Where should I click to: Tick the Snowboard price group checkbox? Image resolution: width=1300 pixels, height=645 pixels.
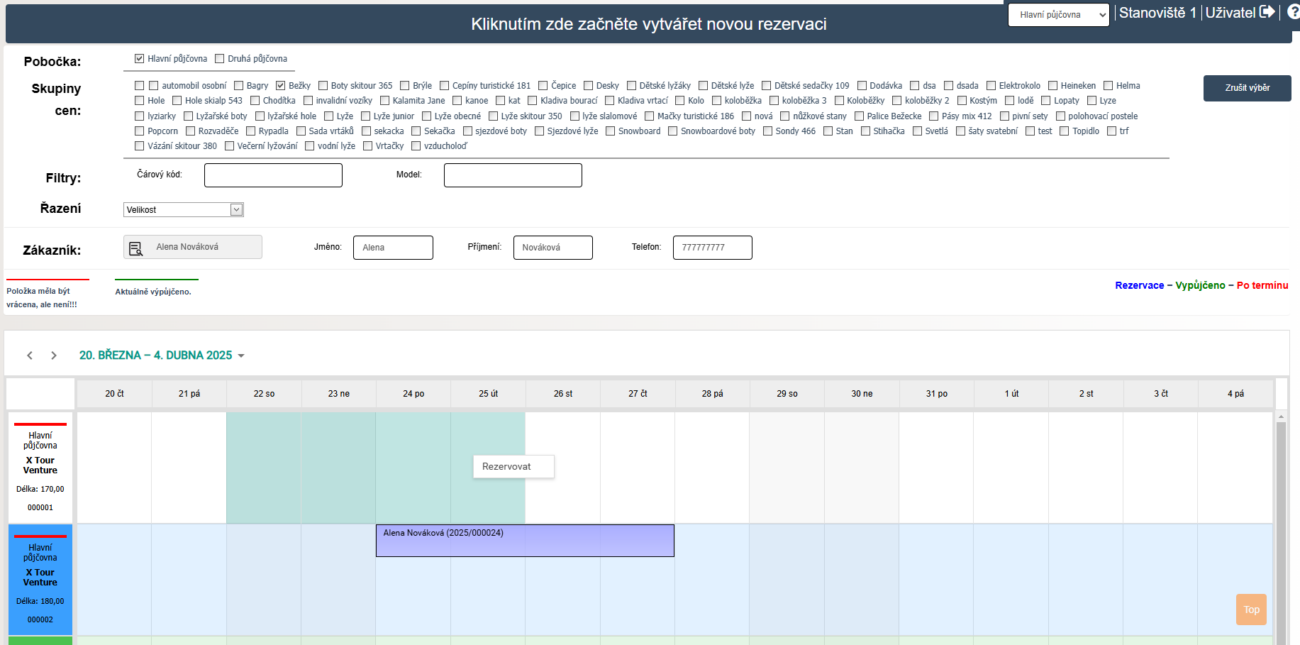[x=610, y=131]
